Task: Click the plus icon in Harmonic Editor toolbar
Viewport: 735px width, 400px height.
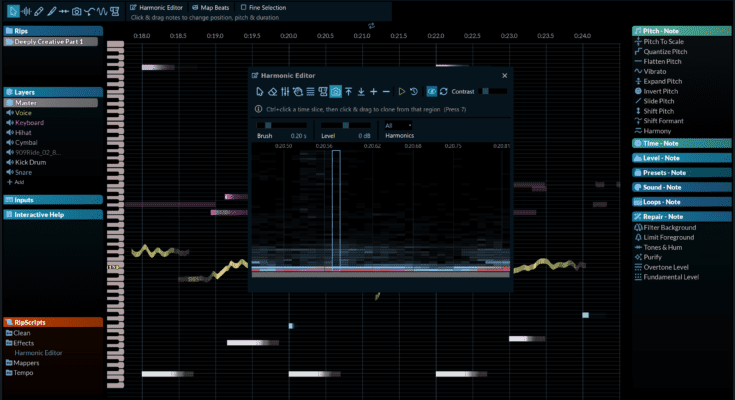Action: (x=372, y=92)
